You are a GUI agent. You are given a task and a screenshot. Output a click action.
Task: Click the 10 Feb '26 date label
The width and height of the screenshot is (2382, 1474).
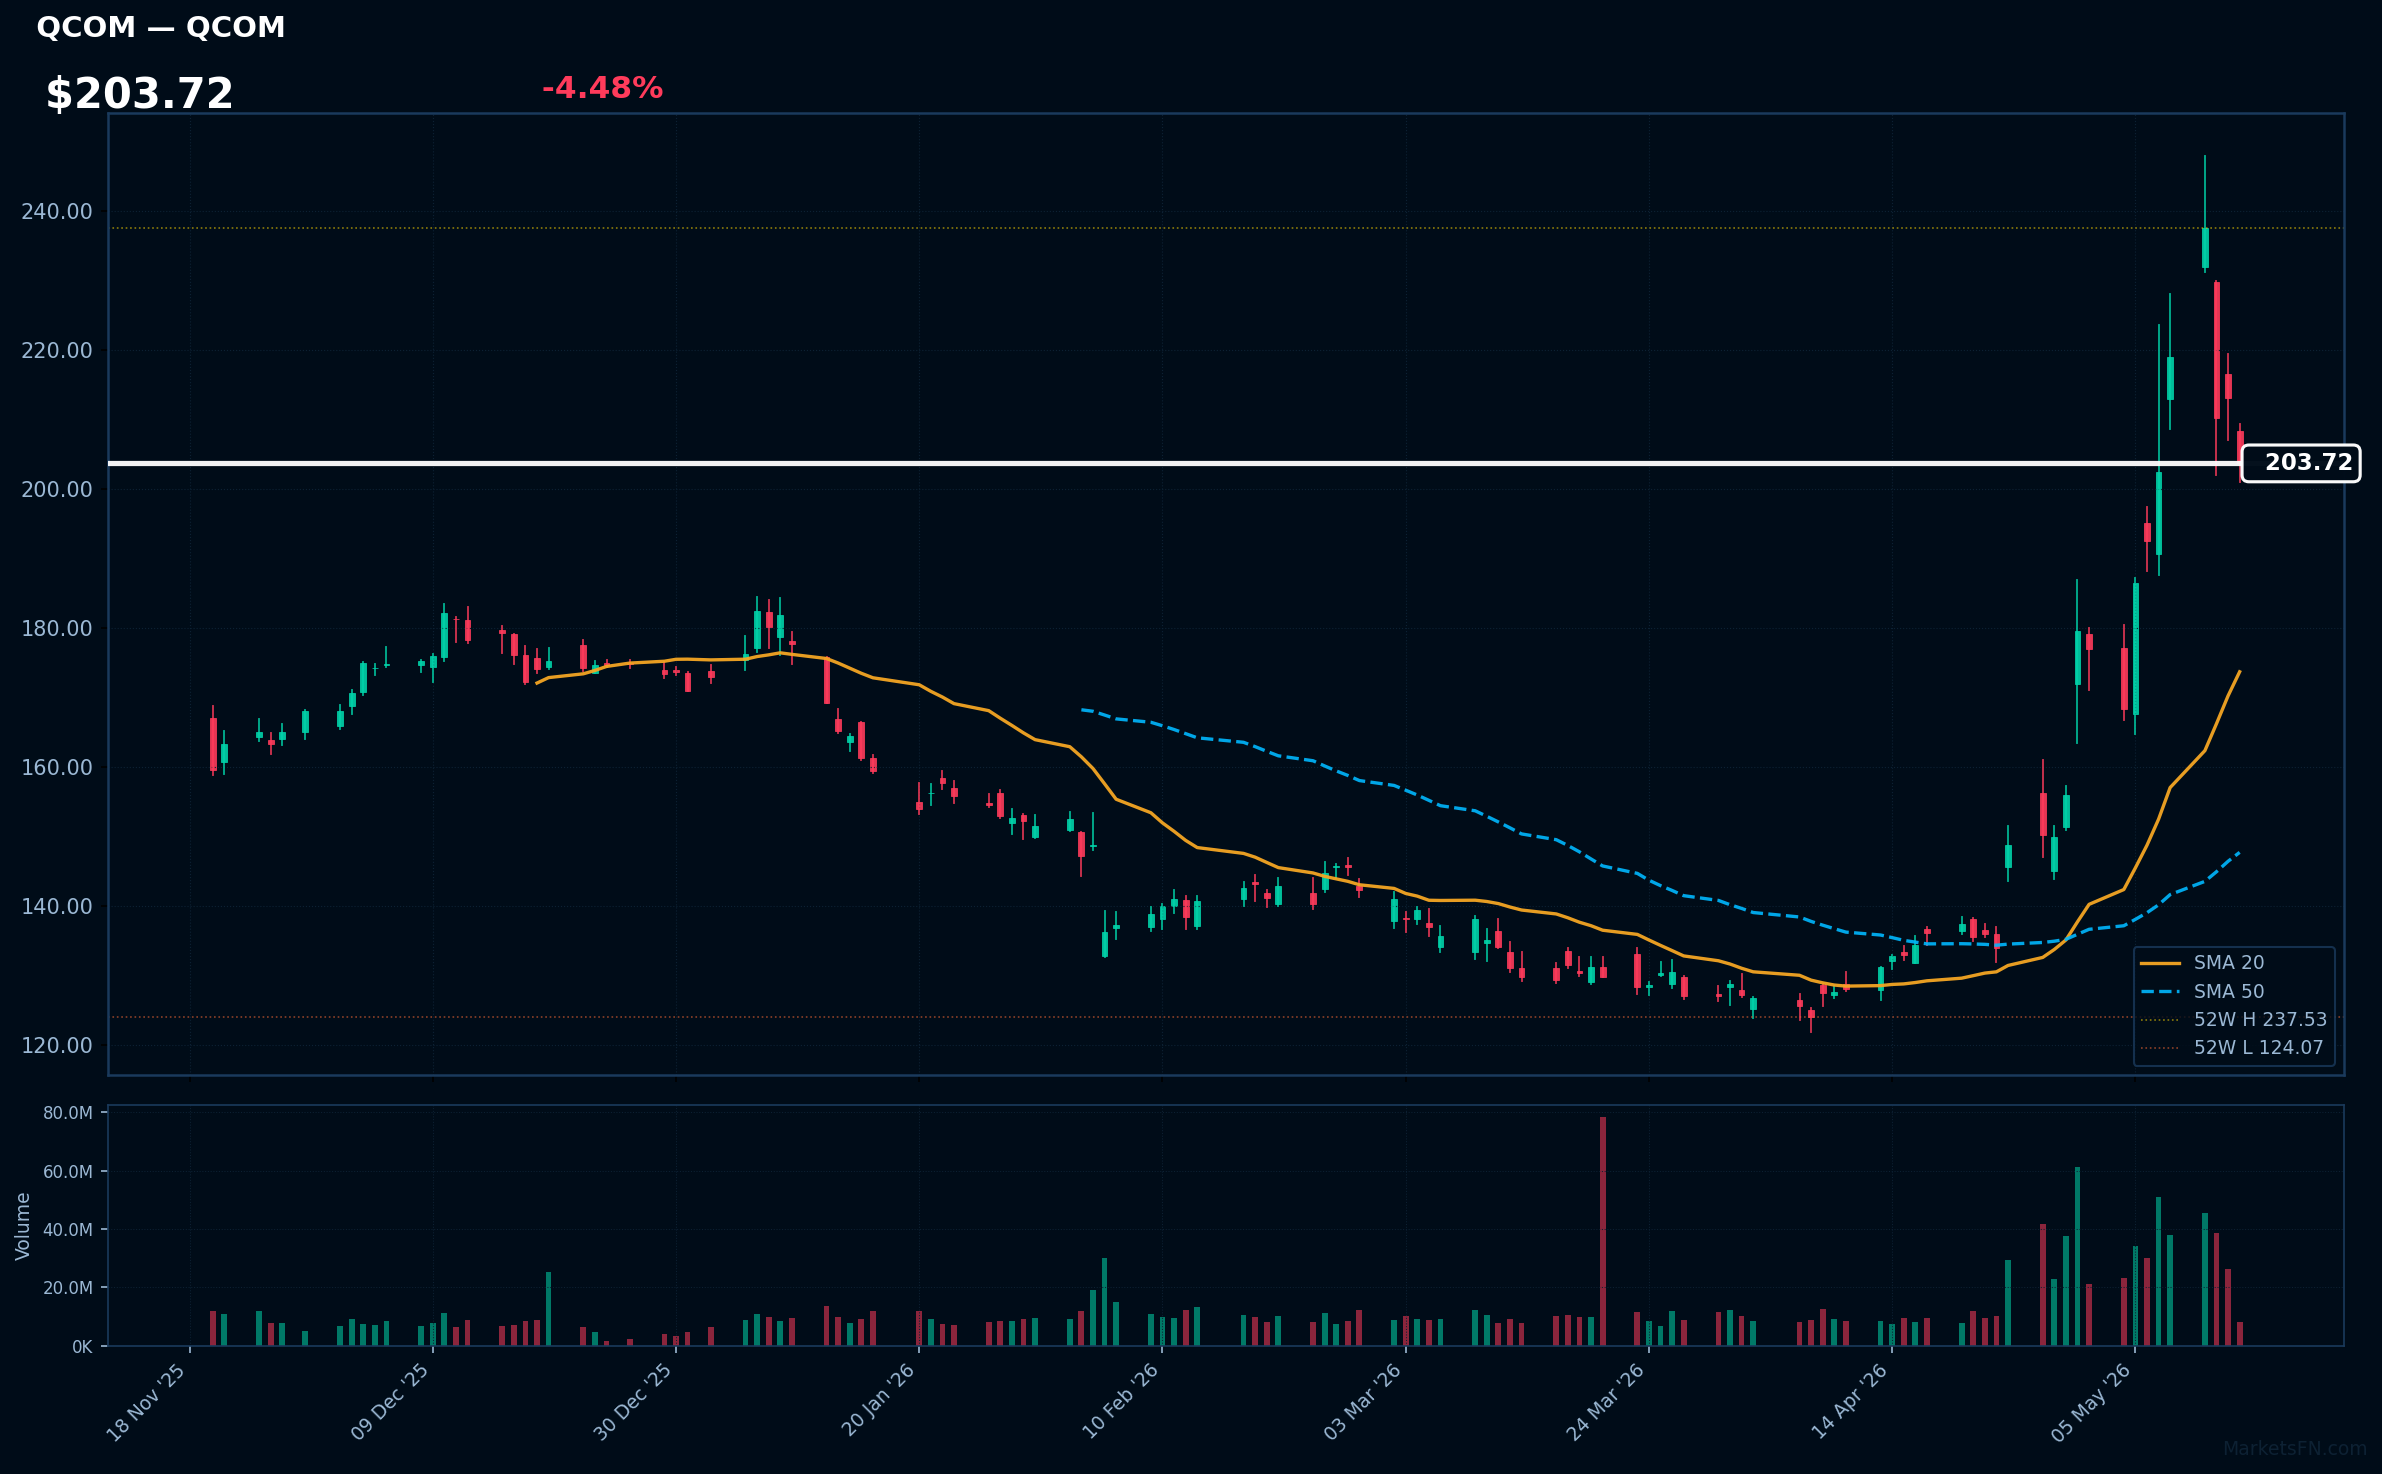click(1120, 1402)
